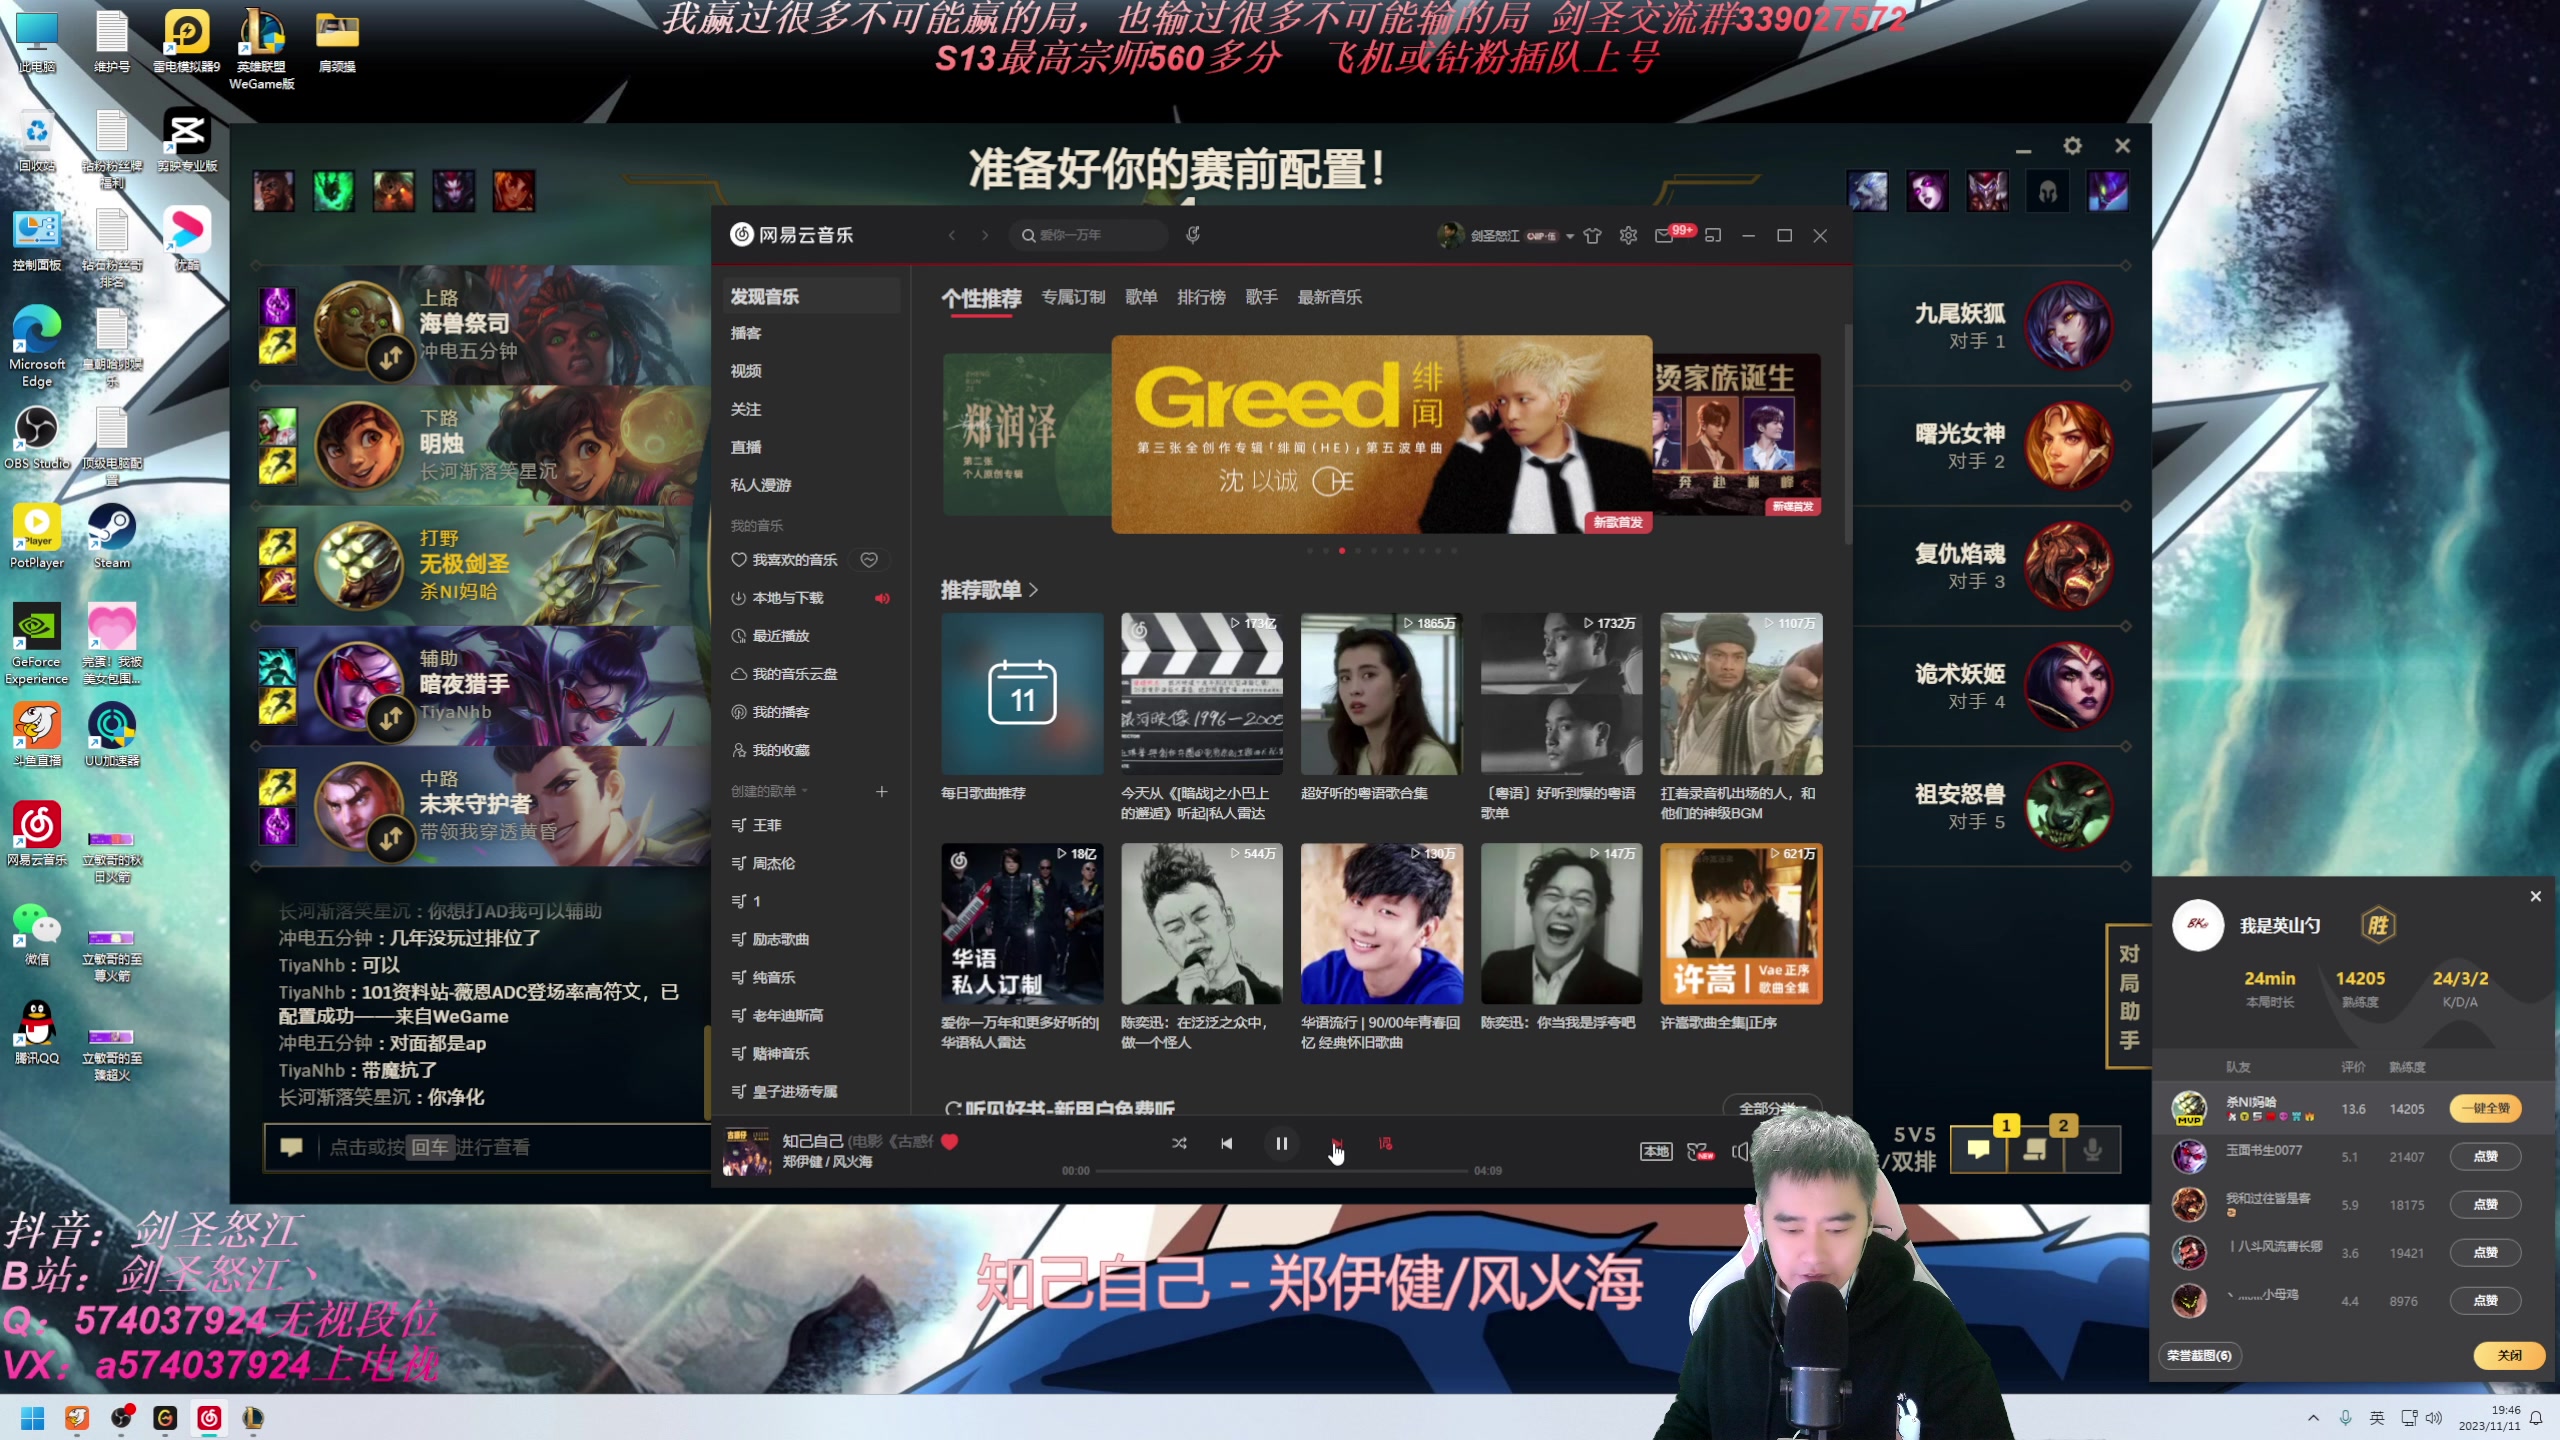This screenshot has height=1440, width=2560.
Task: Seek on the song progress bar
Action: click(1281, 1170)
